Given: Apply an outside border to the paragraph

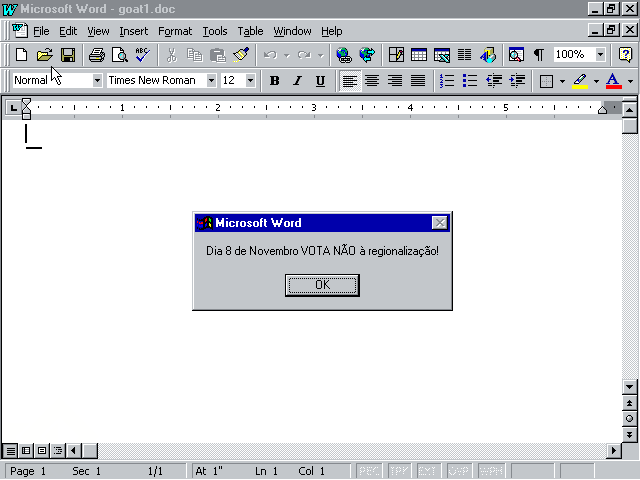Looking at the screenshot, I should coord(546,81).
